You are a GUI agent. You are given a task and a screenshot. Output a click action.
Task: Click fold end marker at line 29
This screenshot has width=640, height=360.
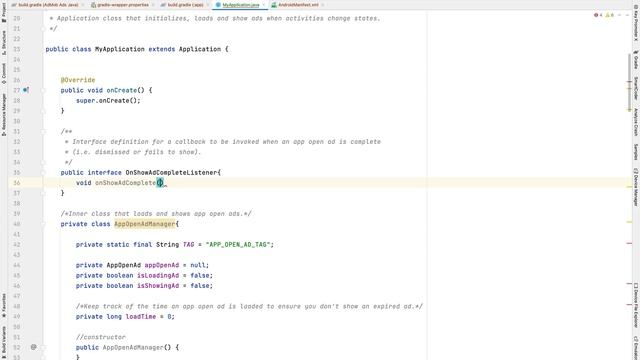click(x=43, y=111)
